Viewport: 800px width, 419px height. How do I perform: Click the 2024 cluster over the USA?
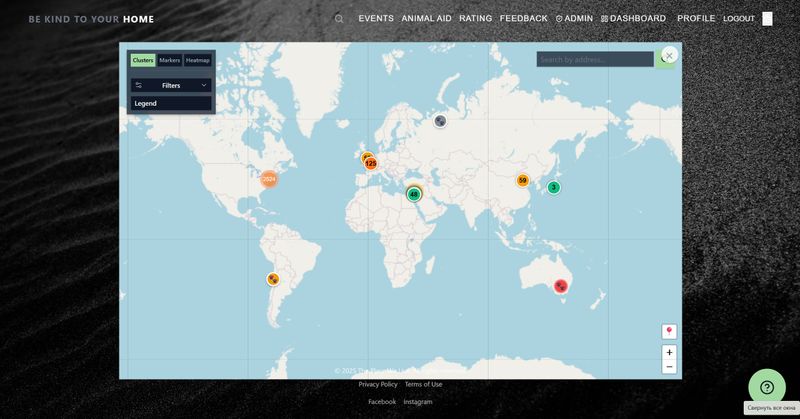tap(269, 179)
